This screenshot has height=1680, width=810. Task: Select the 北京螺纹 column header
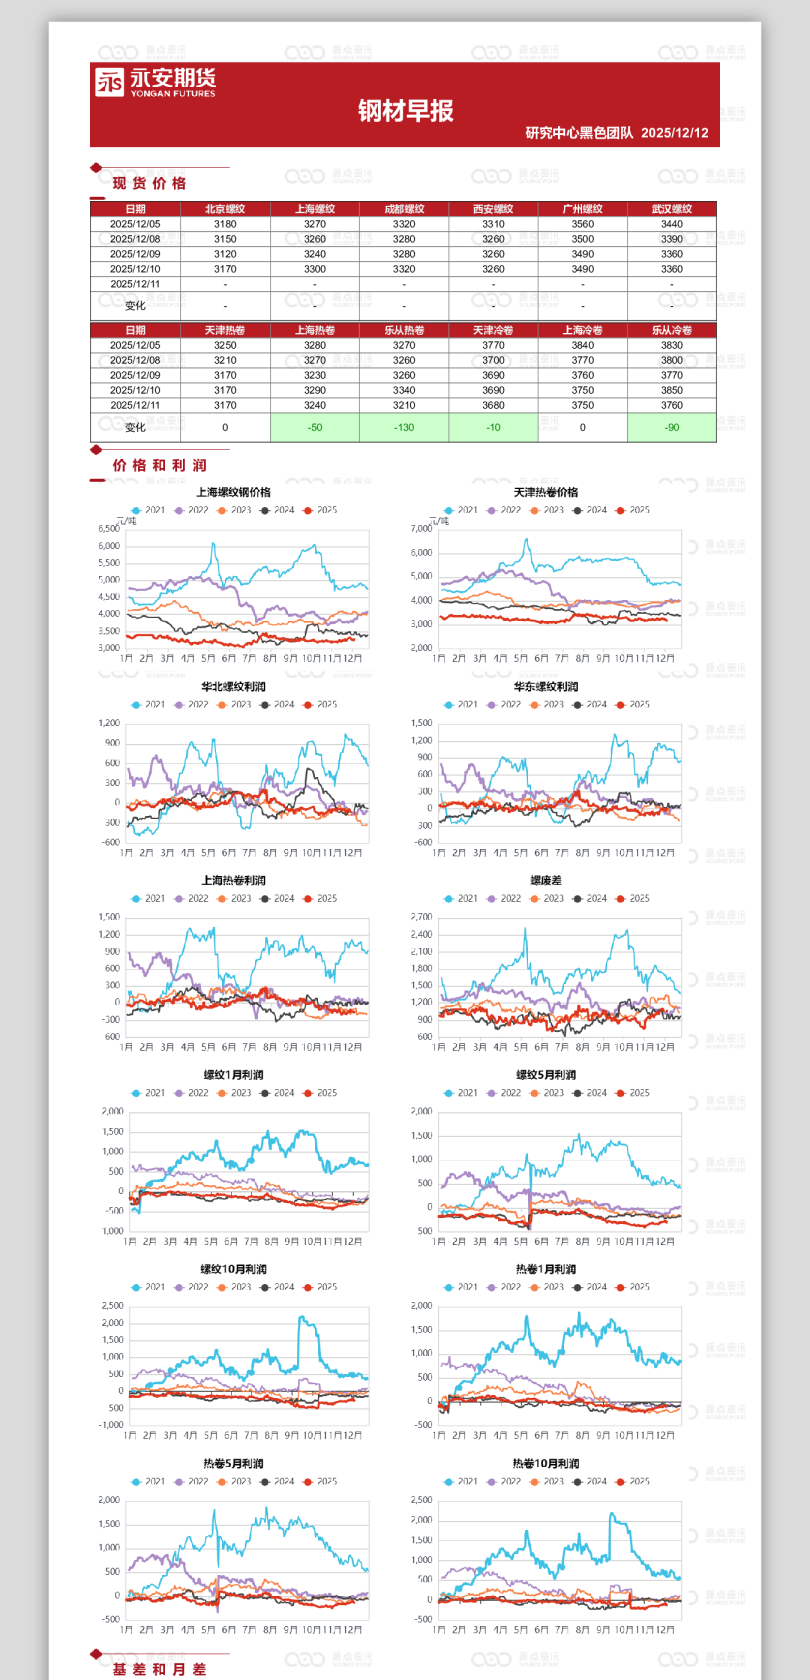(225, 209)
